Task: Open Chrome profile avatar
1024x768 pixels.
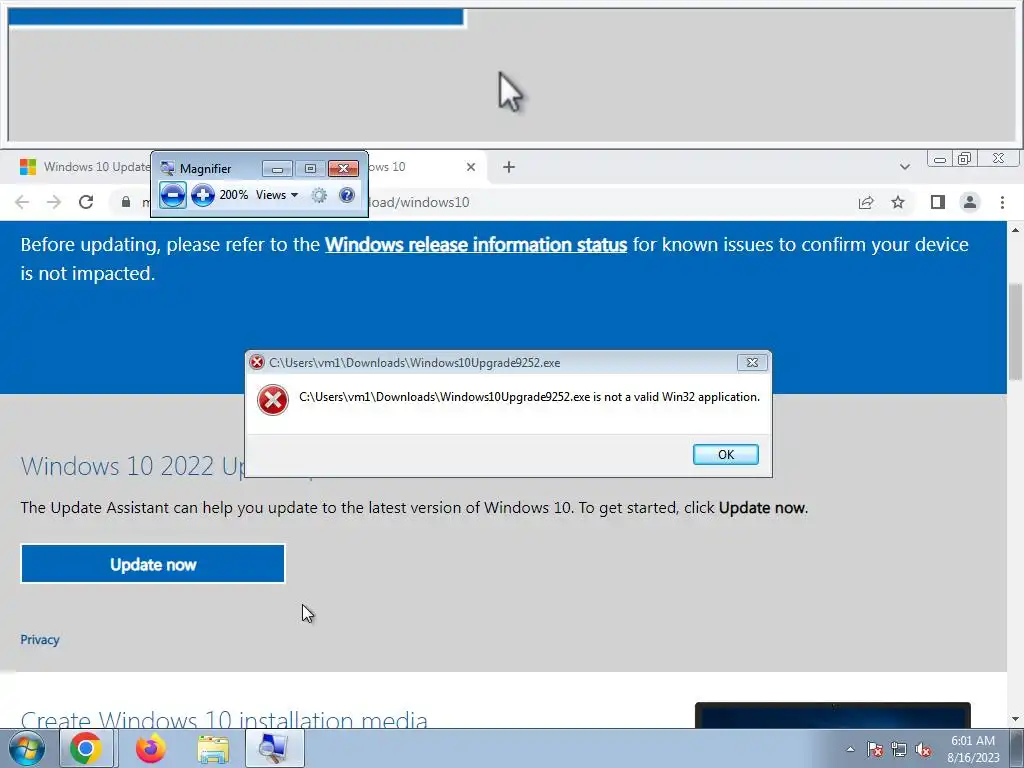Action: (970, 202)
